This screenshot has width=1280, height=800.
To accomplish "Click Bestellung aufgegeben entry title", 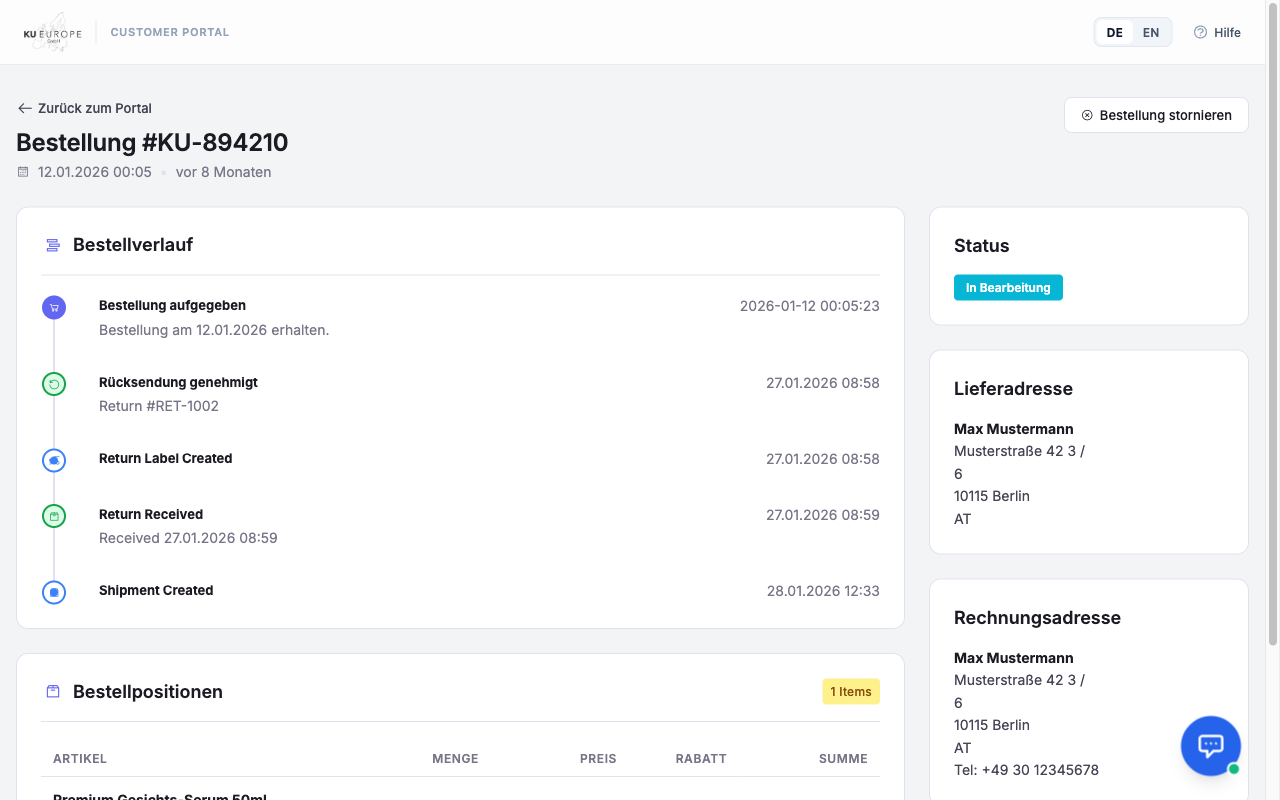I will (172, 305).
